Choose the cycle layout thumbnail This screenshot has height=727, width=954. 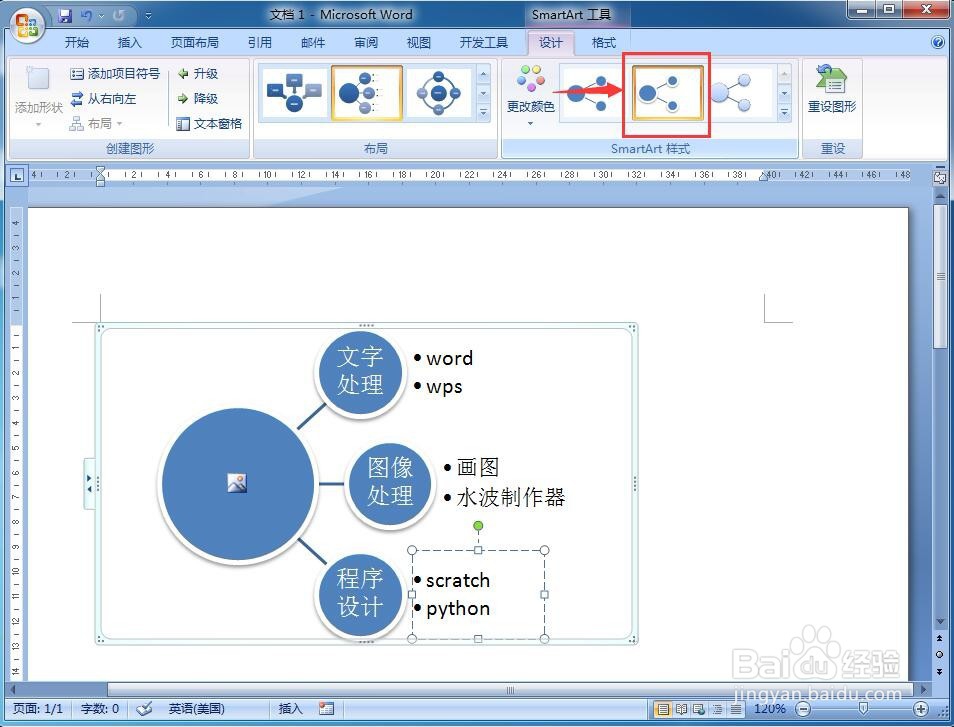(439, 93)
